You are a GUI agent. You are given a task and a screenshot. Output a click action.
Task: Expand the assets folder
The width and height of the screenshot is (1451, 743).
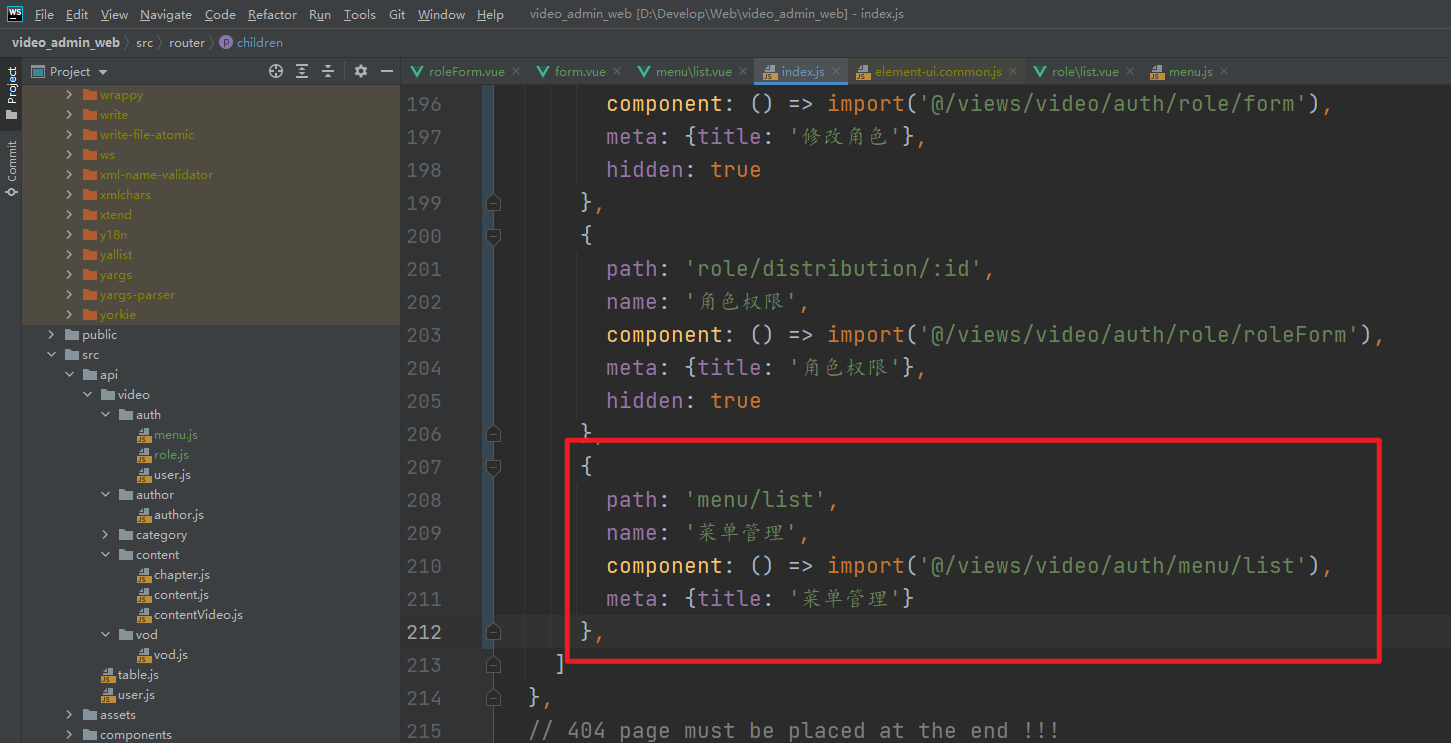coord(69,715)
